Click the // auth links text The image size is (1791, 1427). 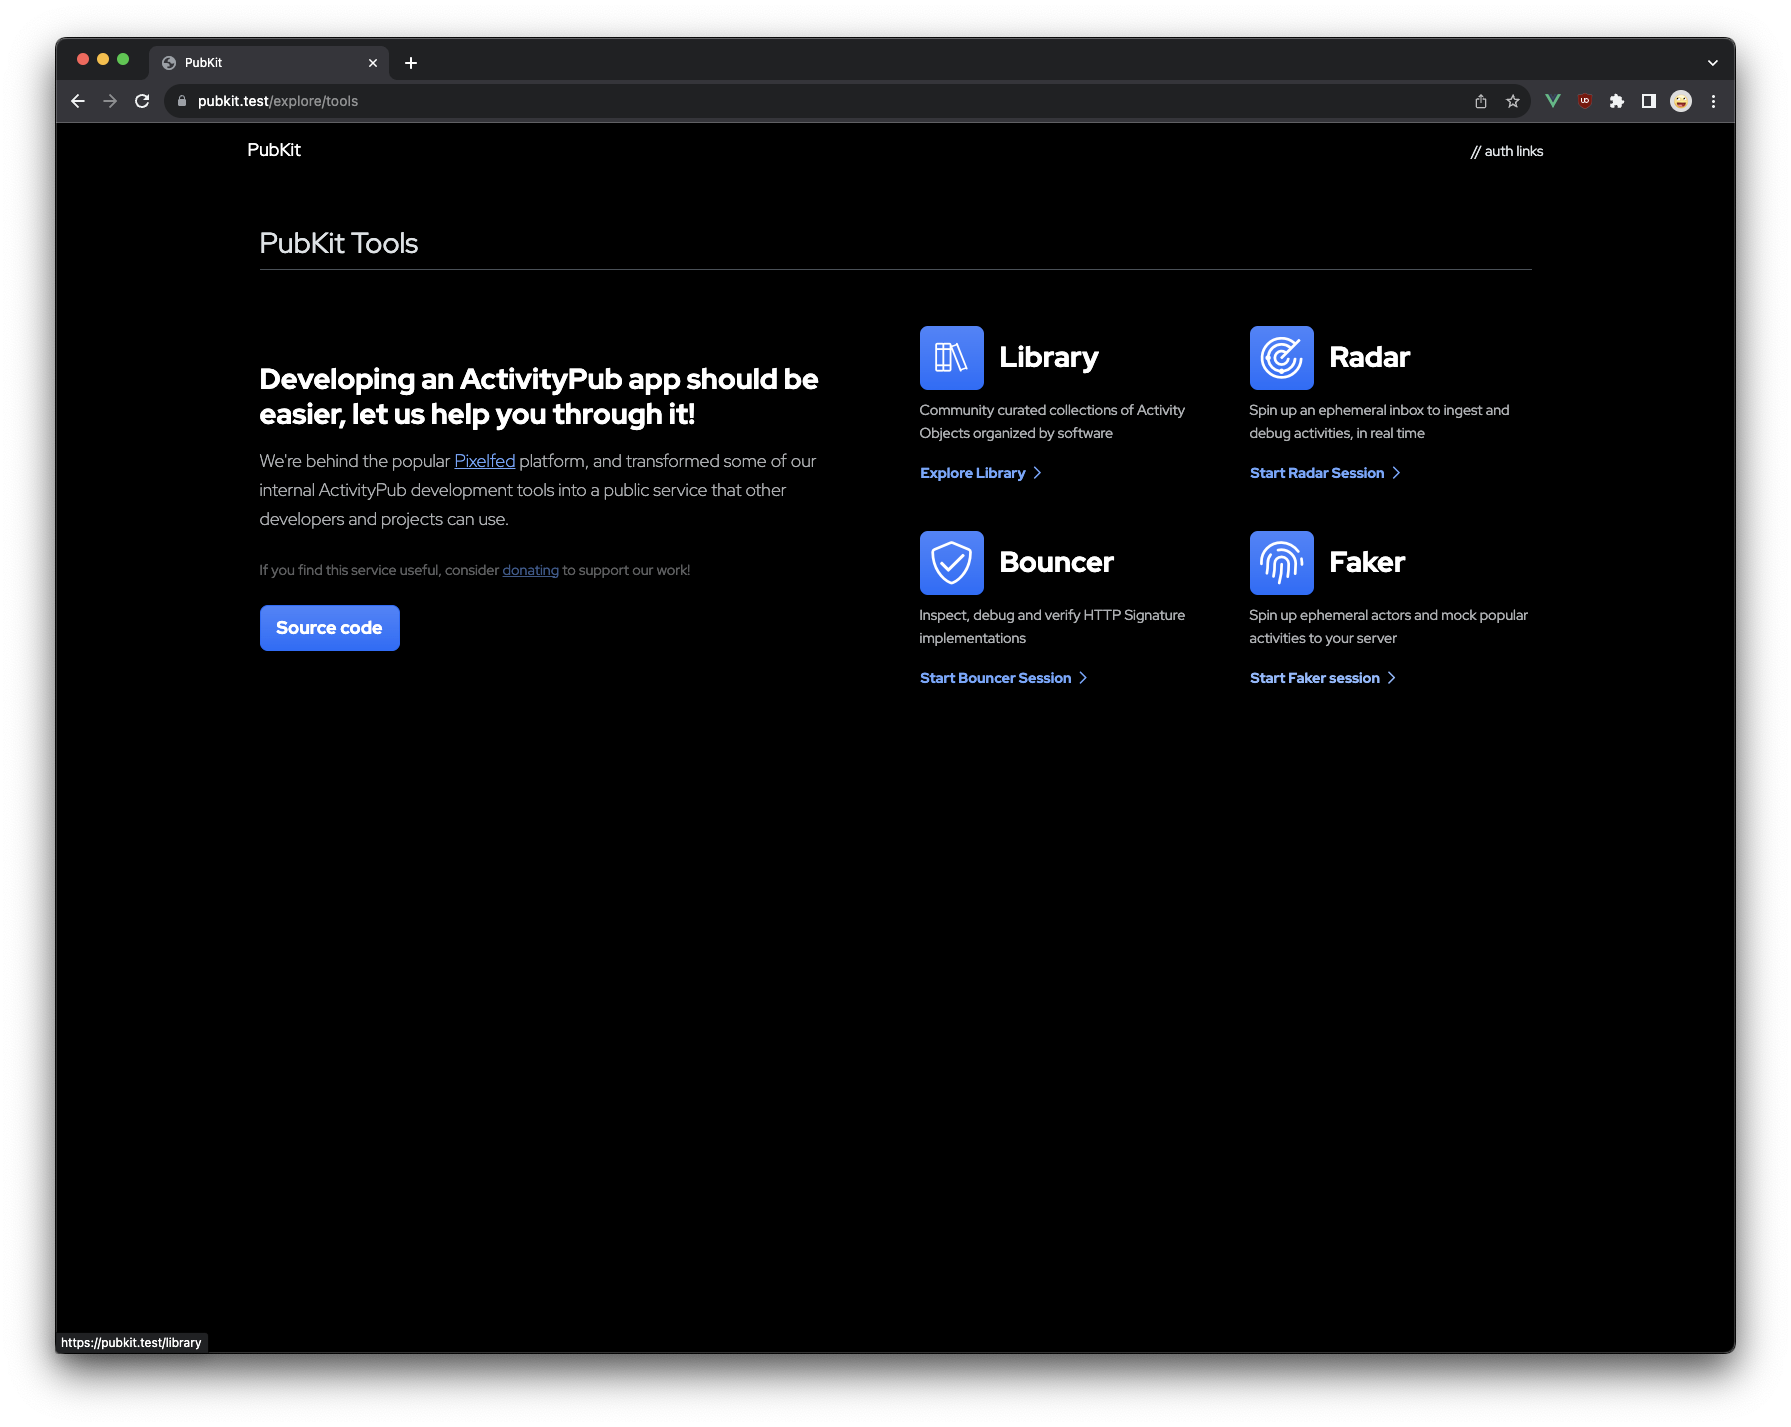pyautogui.click(x=1507, y=151)
